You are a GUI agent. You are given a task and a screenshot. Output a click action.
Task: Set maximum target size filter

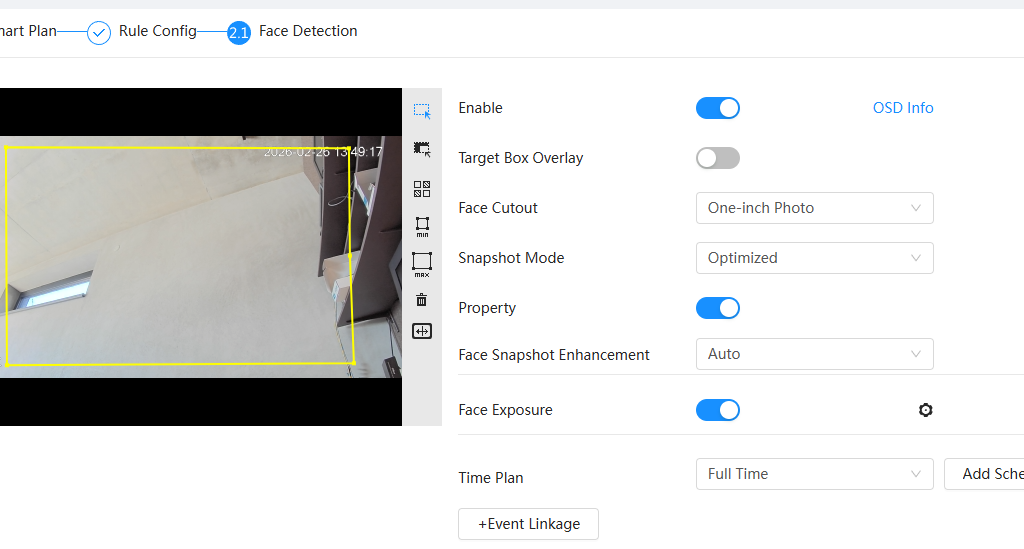(x=422, y=264)
